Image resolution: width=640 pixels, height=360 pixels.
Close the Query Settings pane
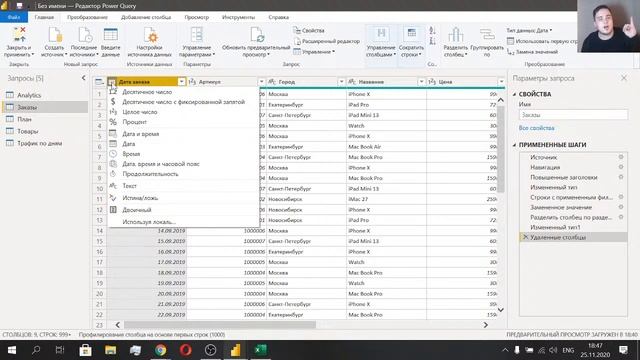click(624, 78)
